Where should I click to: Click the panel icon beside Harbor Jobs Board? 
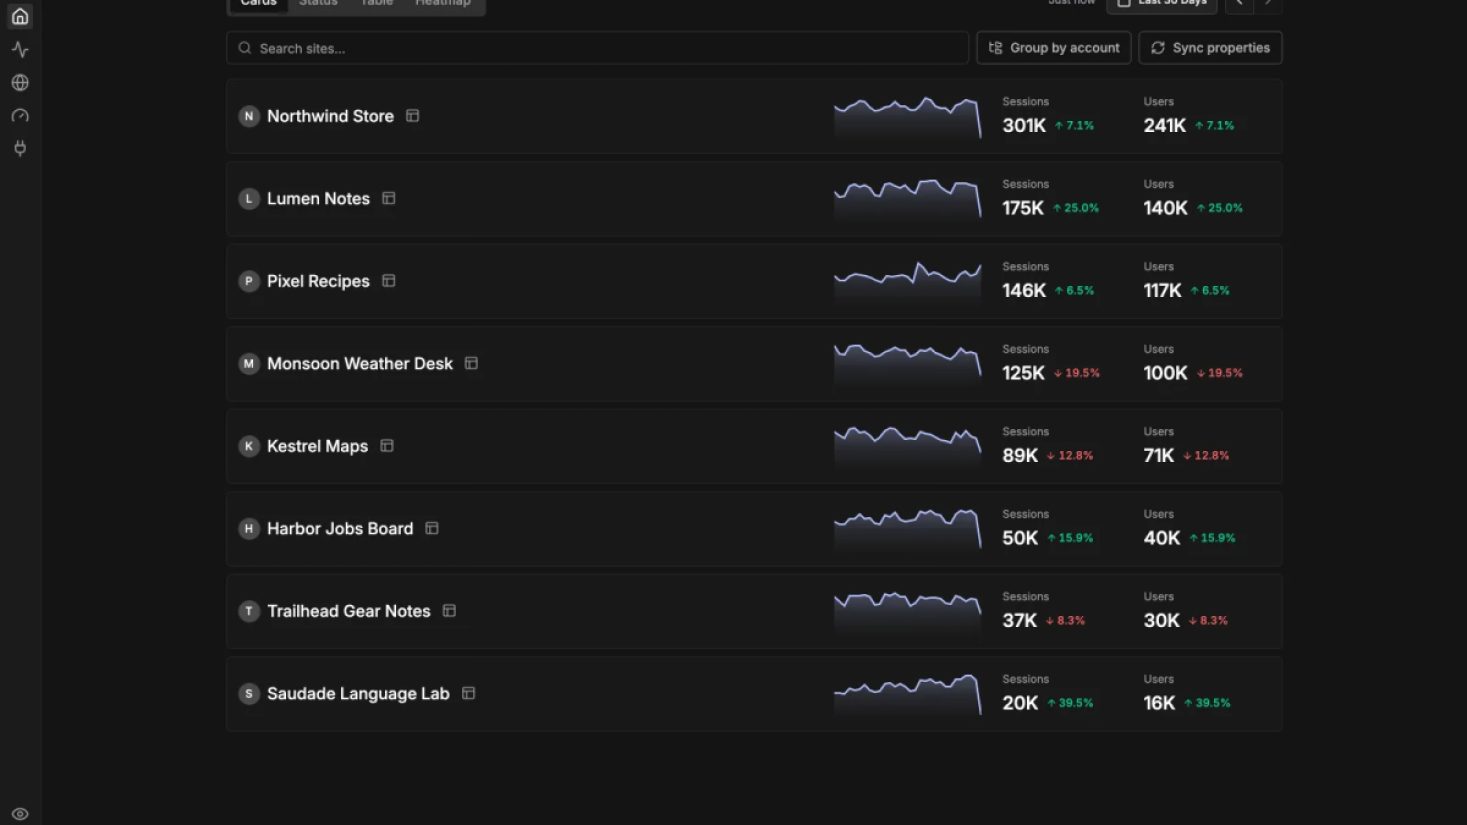(x=432, y=528)
